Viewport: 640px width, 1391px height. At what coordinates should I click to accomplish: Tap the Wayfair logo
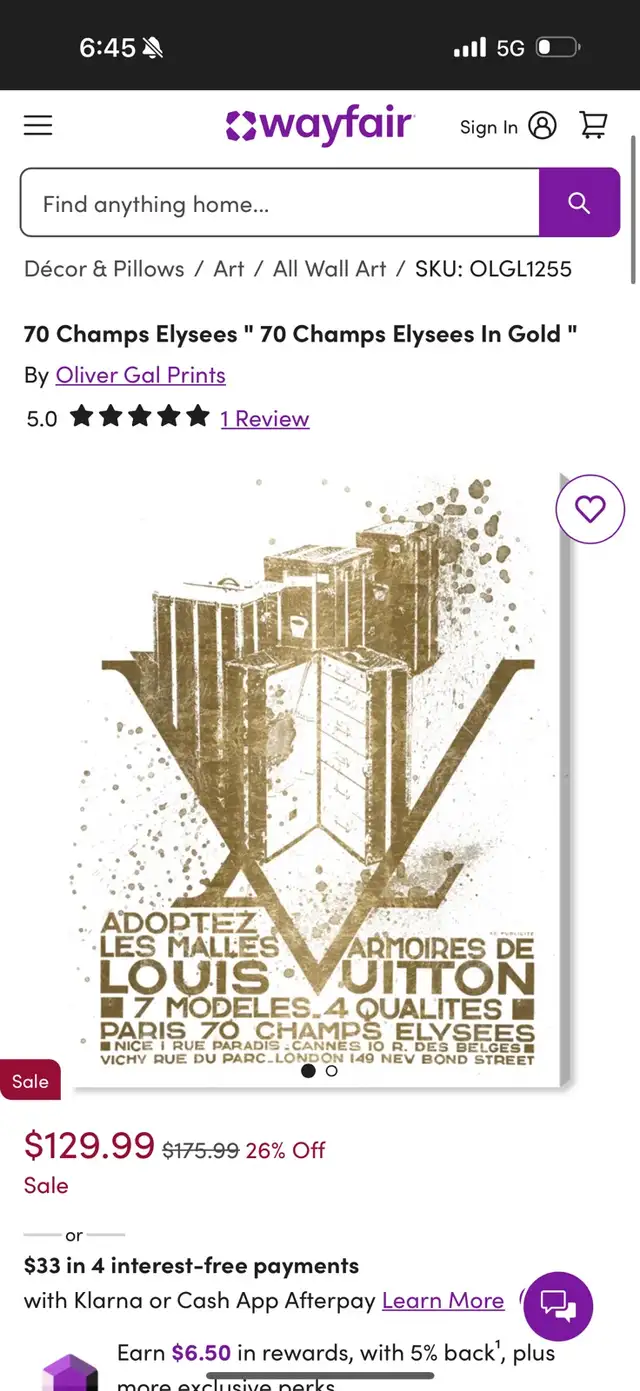pyautogui.click(x=320, y=126)
